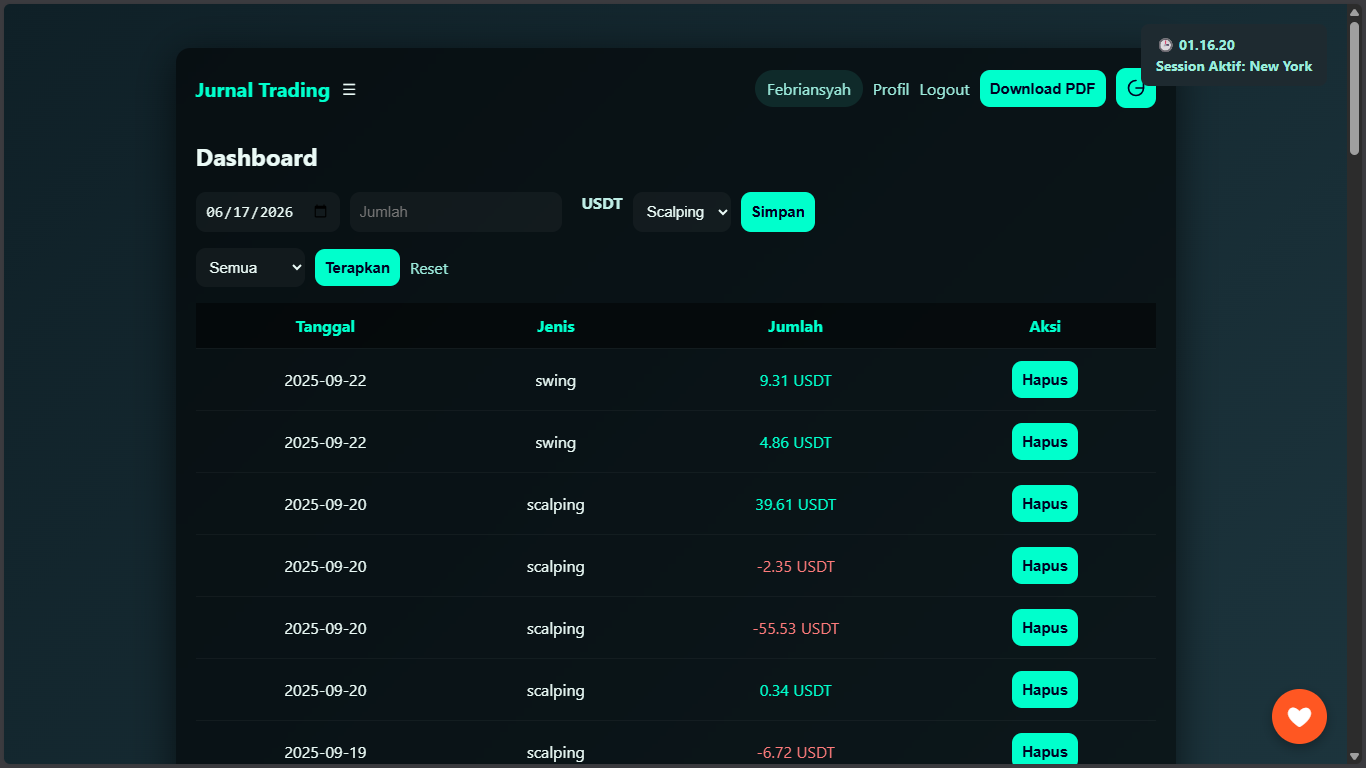Image resolution: width=1366 pixels, height=768 pixels.
Task: Click the Jenis column header
Action: 556,326
